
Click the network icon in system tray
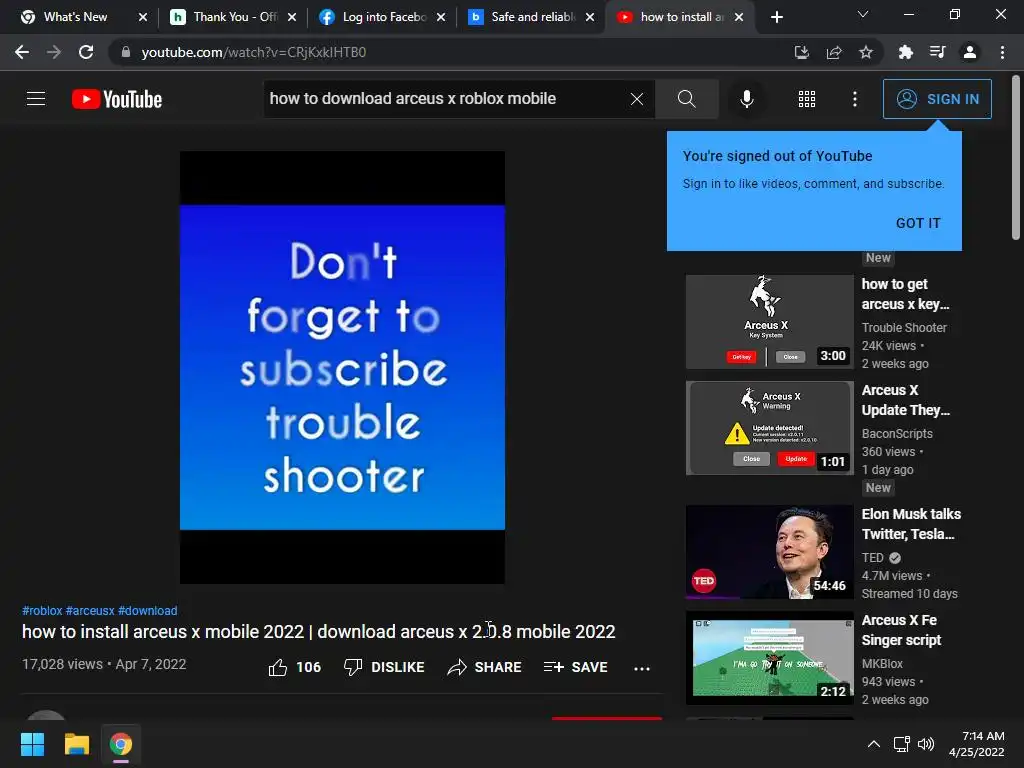(902, 744)
